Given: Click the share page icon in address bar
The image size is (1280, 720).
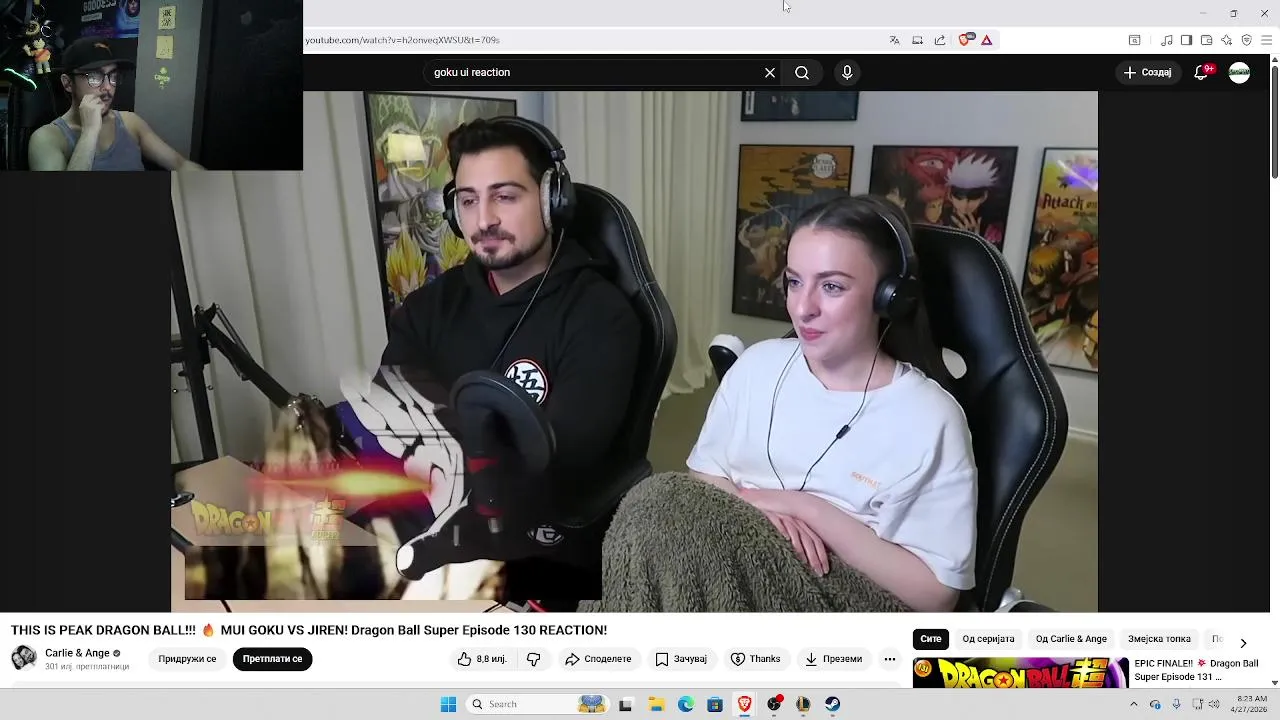Looking at the screenshot, I should (x=940, y=40).
